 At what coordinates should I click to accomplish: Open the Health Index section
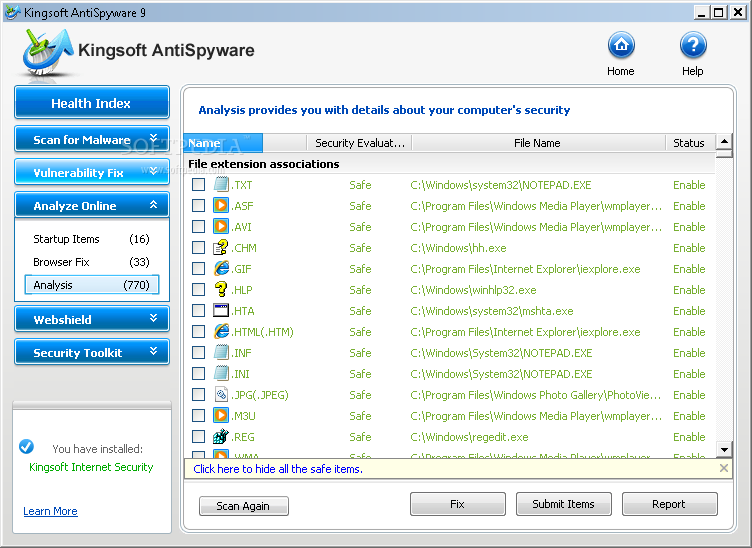(x=92, y=102)
